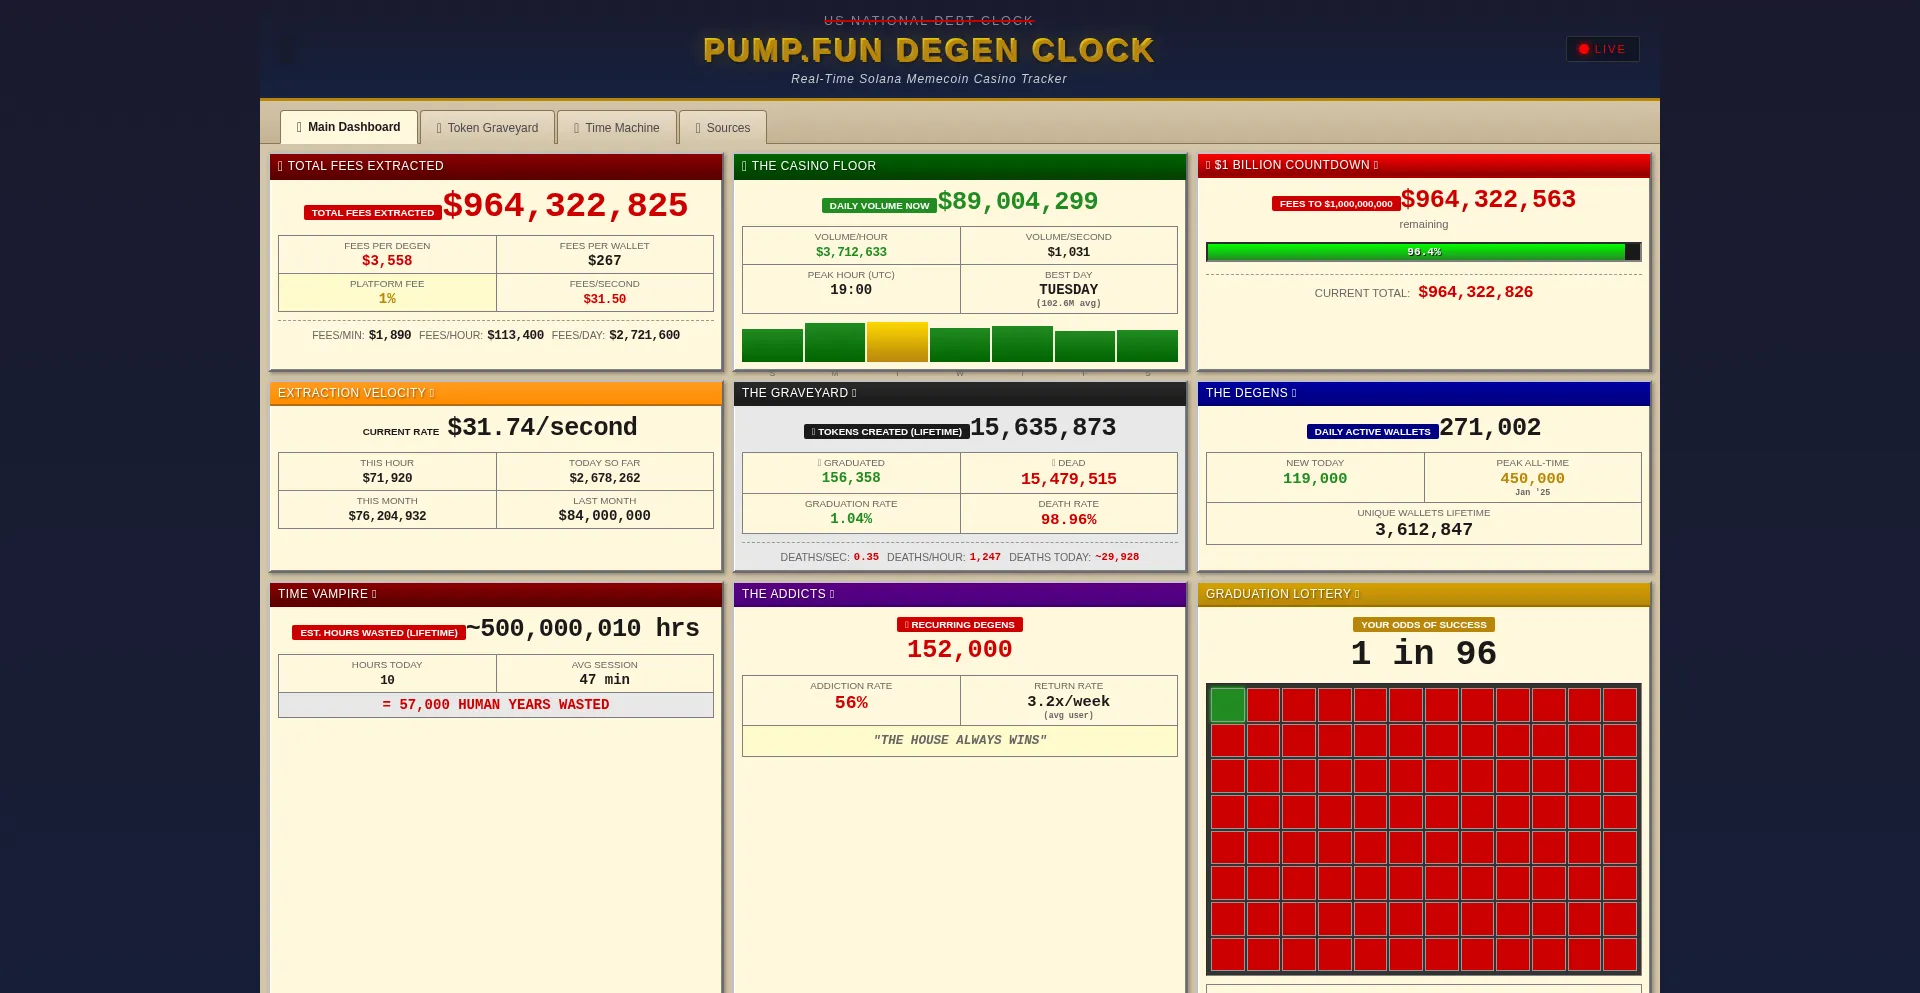1920x993 pixels.
Task: Select the 1 in 96 odds figure
Action: [1424, 653]
